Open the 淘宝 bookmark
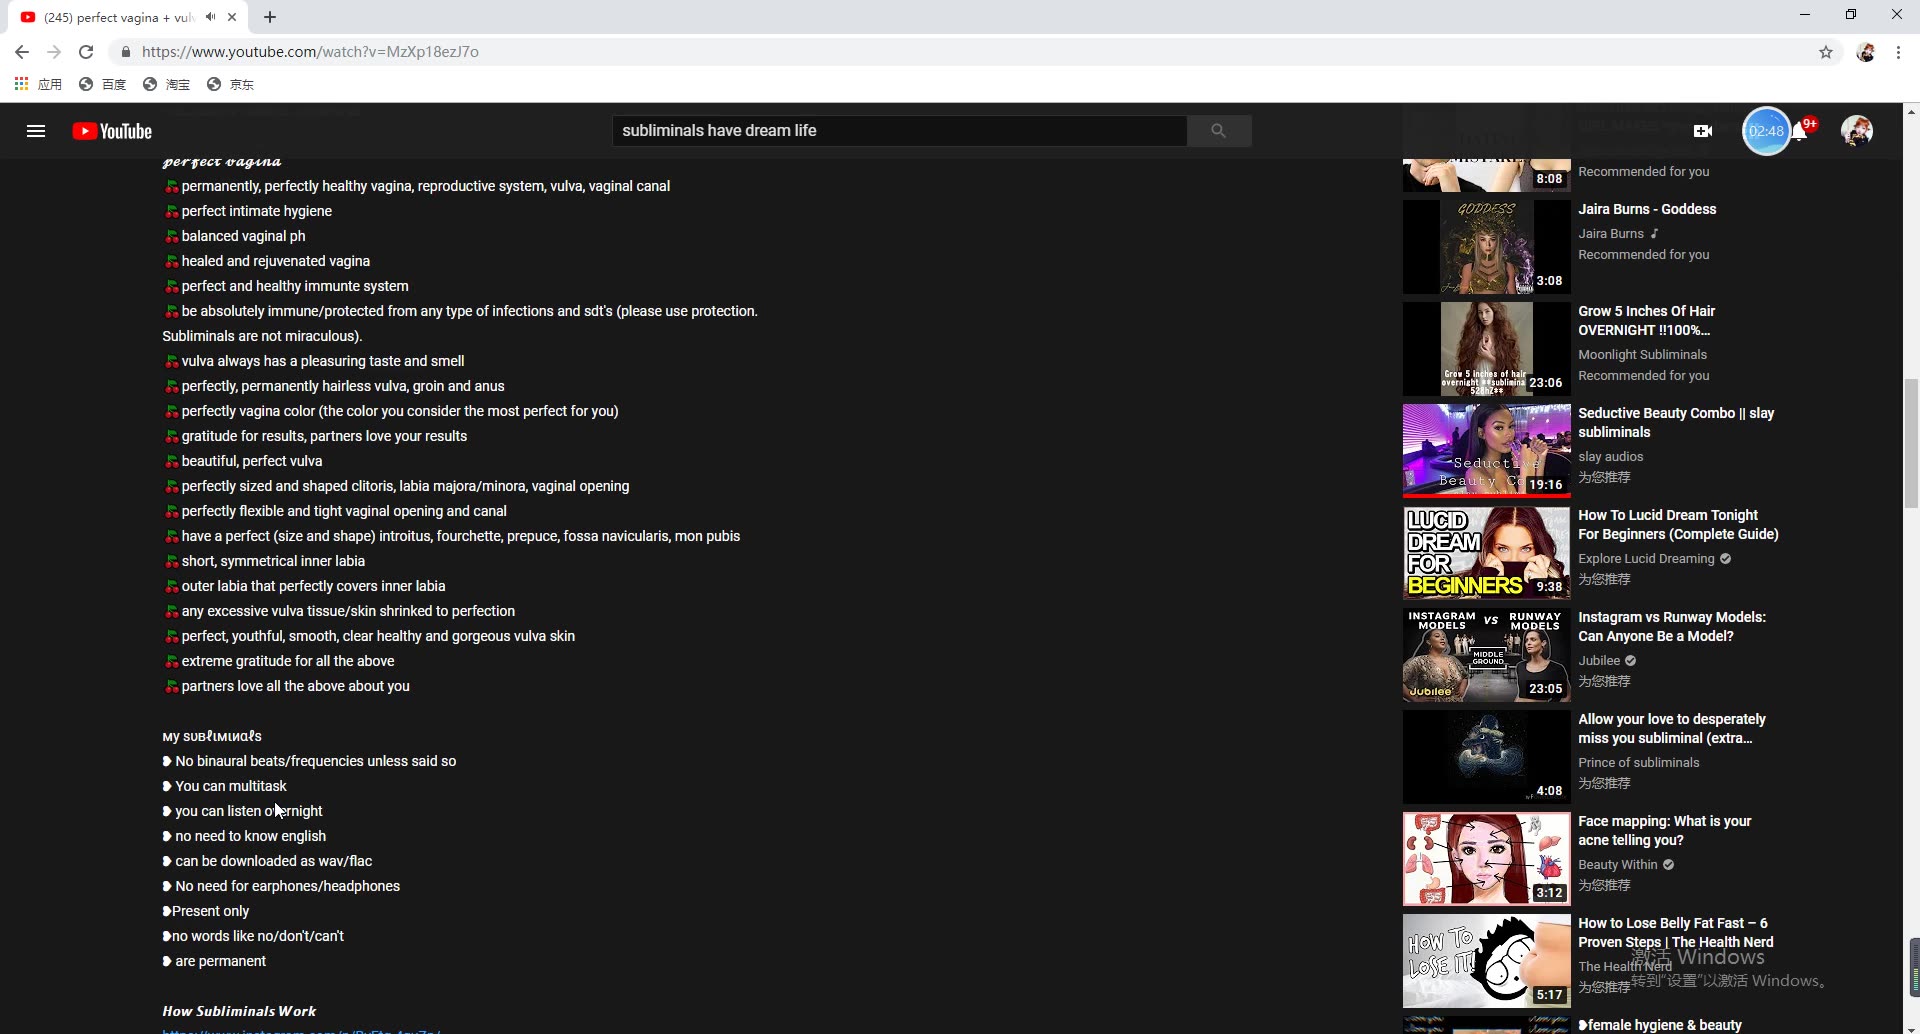Screen dimensions: 1920x1034 coord(167,84)
